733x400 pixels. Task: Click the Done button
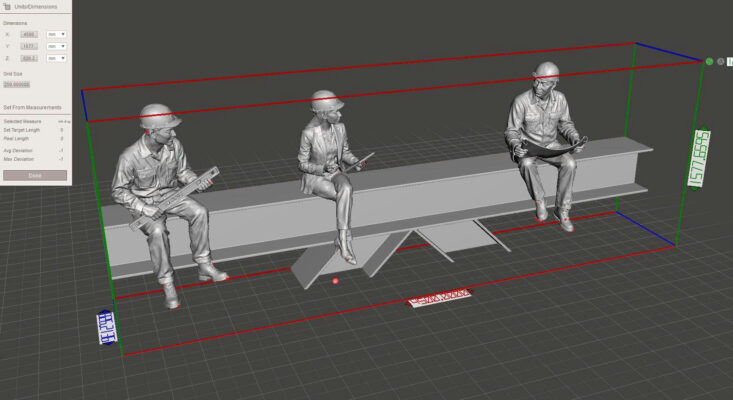[x=35, y=175]
